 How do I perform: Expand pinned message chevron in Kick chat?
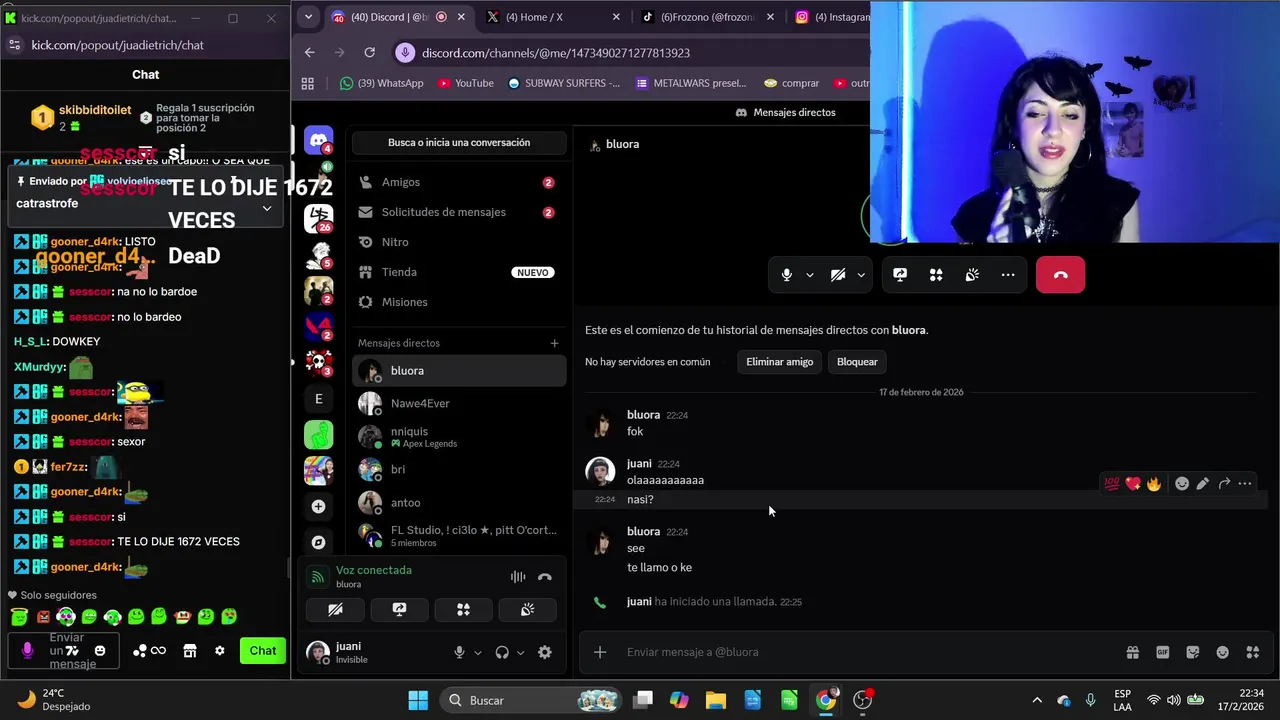click(267, 208)
